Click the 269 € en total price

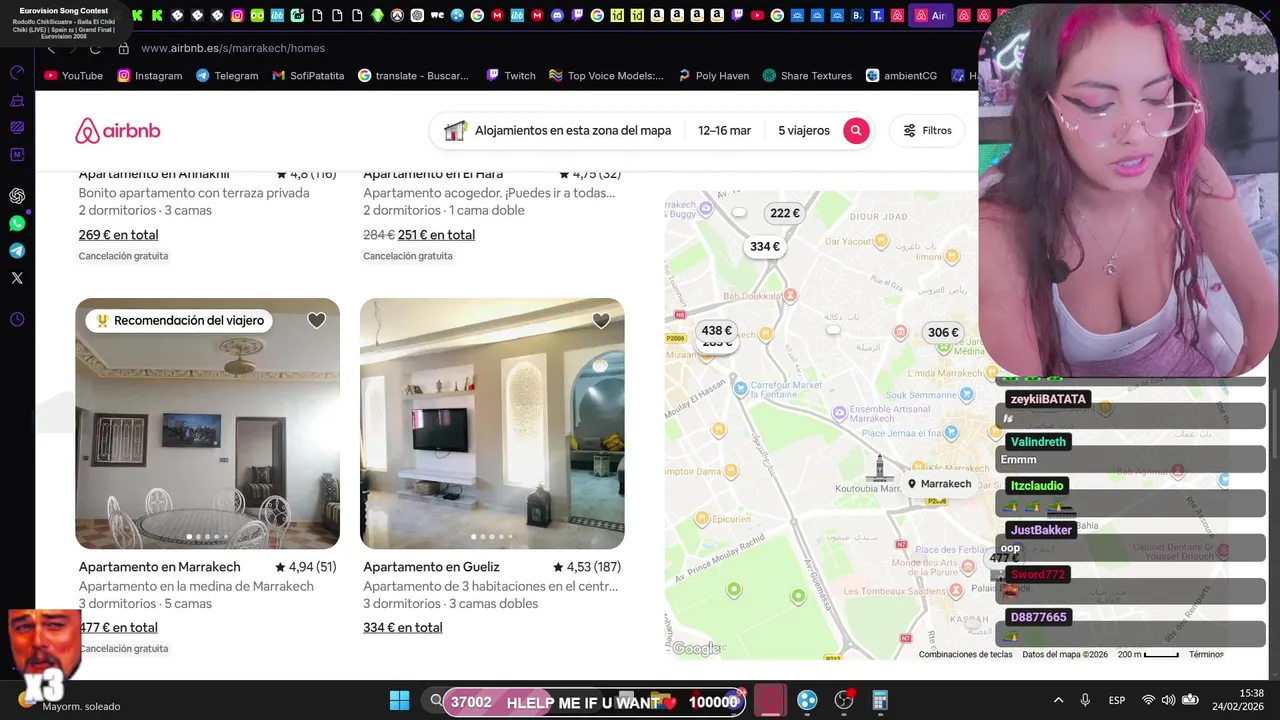(x=118, y=235)
